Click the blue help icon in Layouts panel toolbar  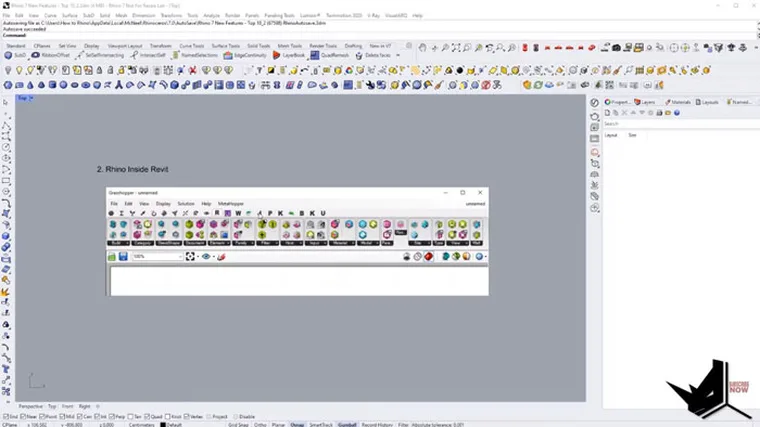coord(677,113)
